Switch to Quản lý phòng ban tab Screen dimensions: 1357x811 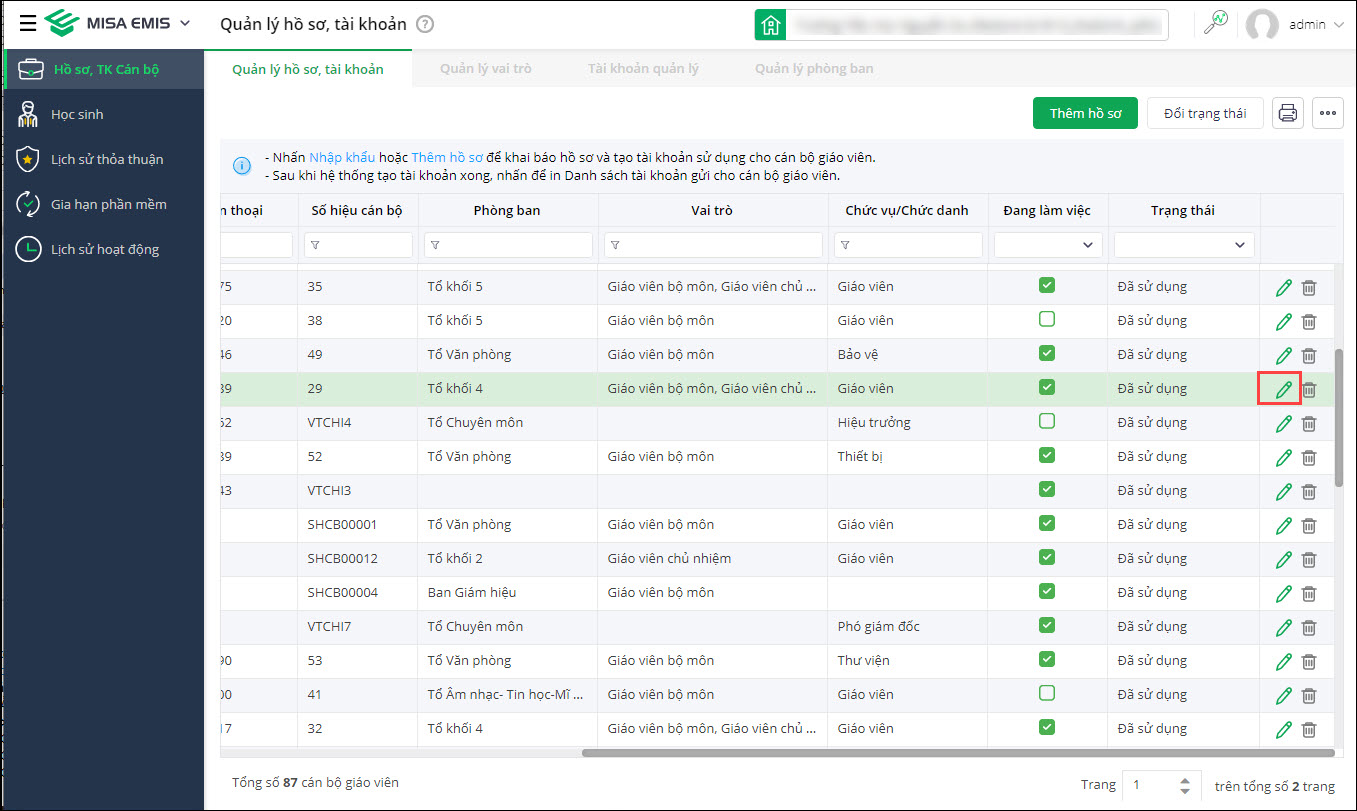814,69
